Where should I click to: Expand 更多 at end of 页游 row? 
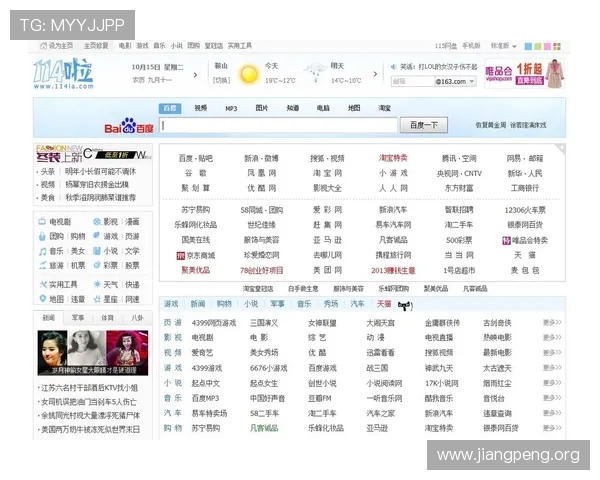pos(551,323)
